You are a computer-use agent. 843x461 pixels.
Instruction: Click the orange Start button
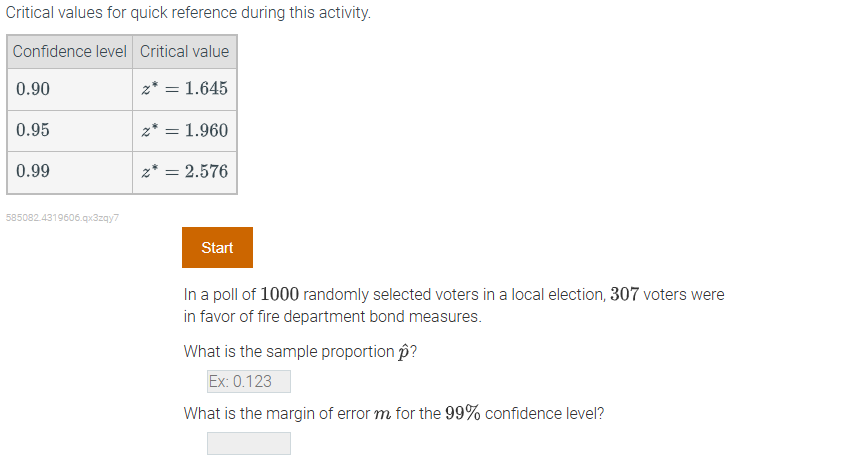pyautogui.click(x=217, y=248)
